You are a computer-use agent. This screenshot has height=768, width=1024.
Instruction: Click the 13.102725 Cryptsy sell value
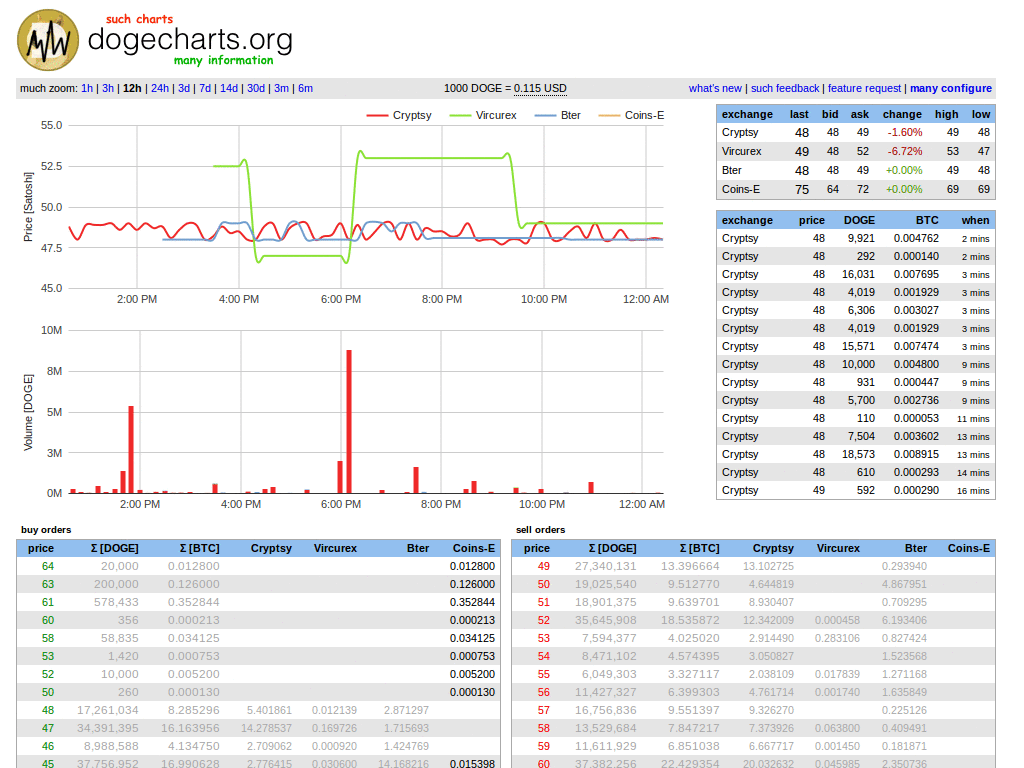click(768, 566)
